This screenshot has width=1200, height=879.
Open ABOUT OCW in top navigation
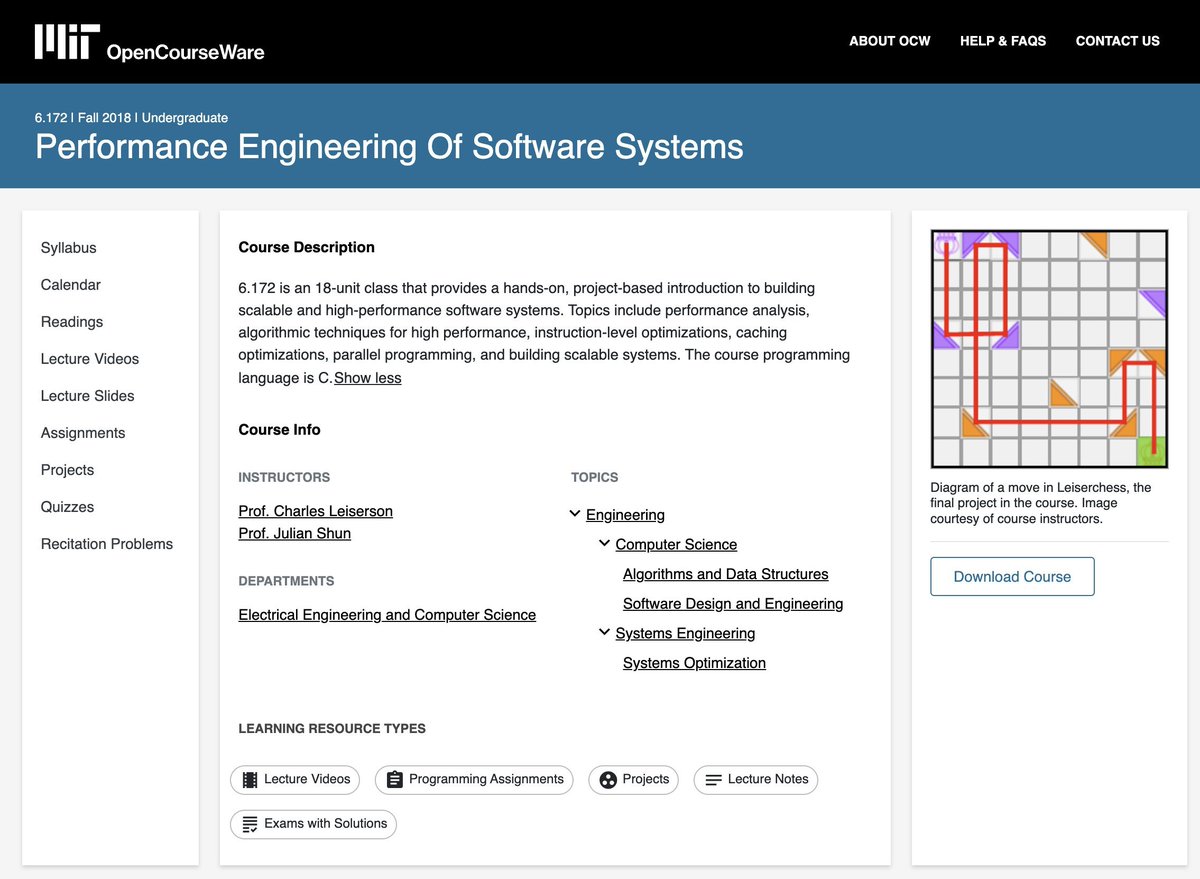(x=890, y=41)
